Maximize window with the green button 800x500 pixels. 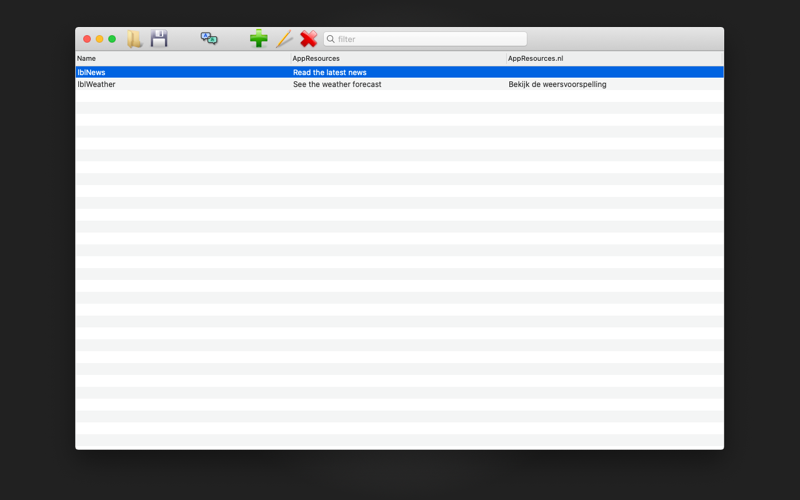112,39
